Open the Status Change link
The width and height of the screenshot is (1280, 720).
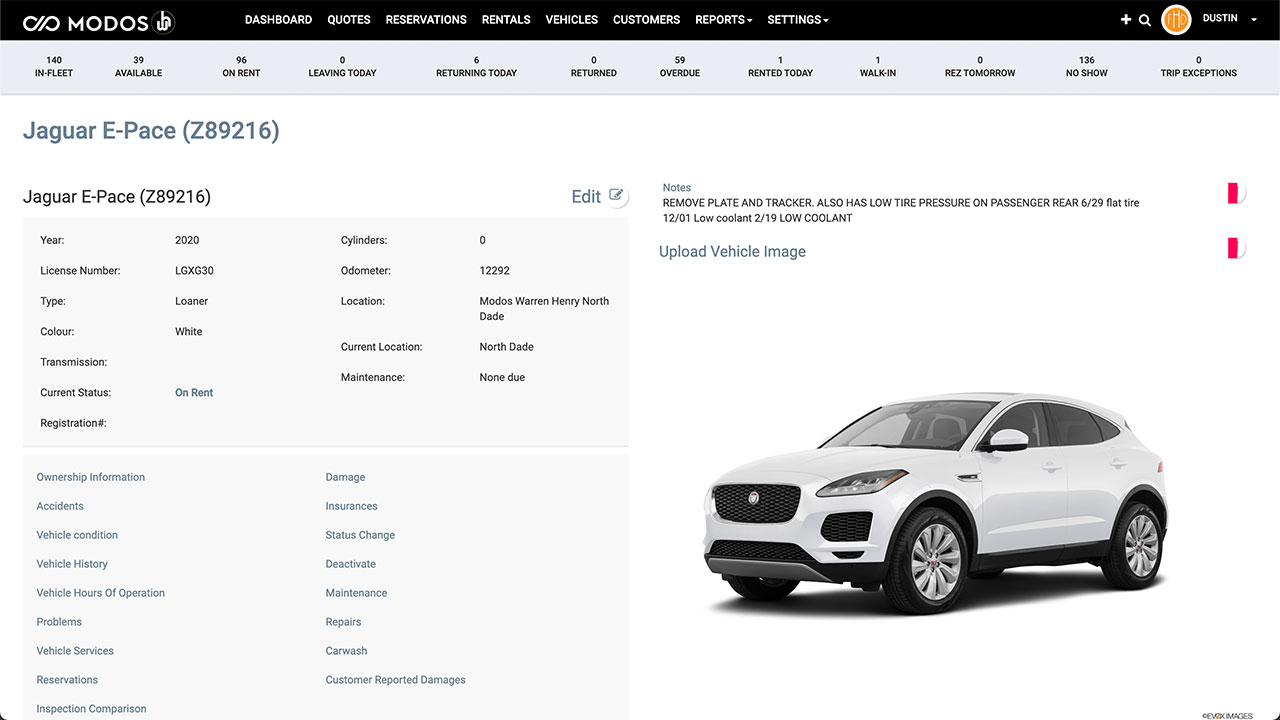point(360,535)
